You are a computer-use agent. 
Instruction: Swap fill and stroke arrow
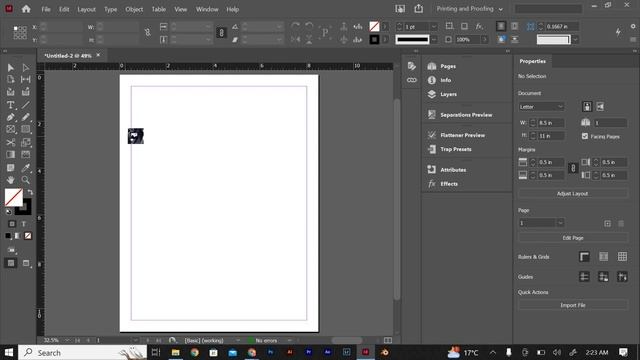coord(30,192)
